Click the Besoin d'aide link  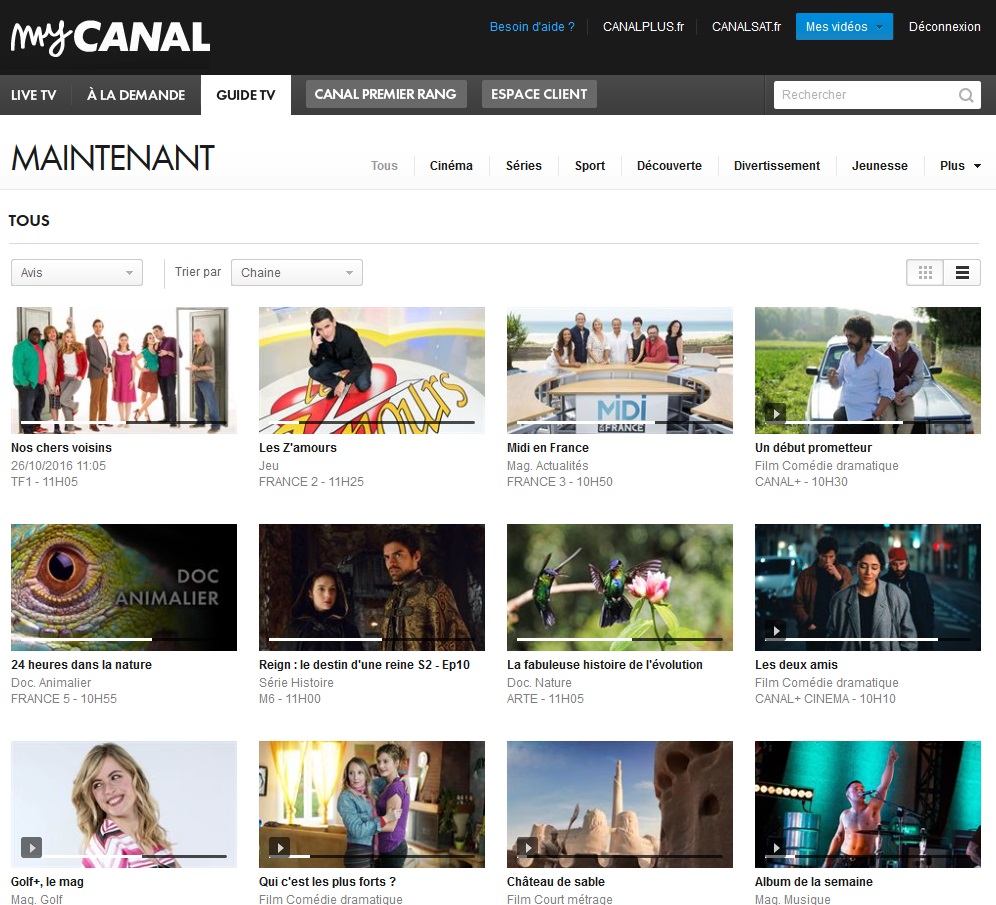click(x=532, y=27)
